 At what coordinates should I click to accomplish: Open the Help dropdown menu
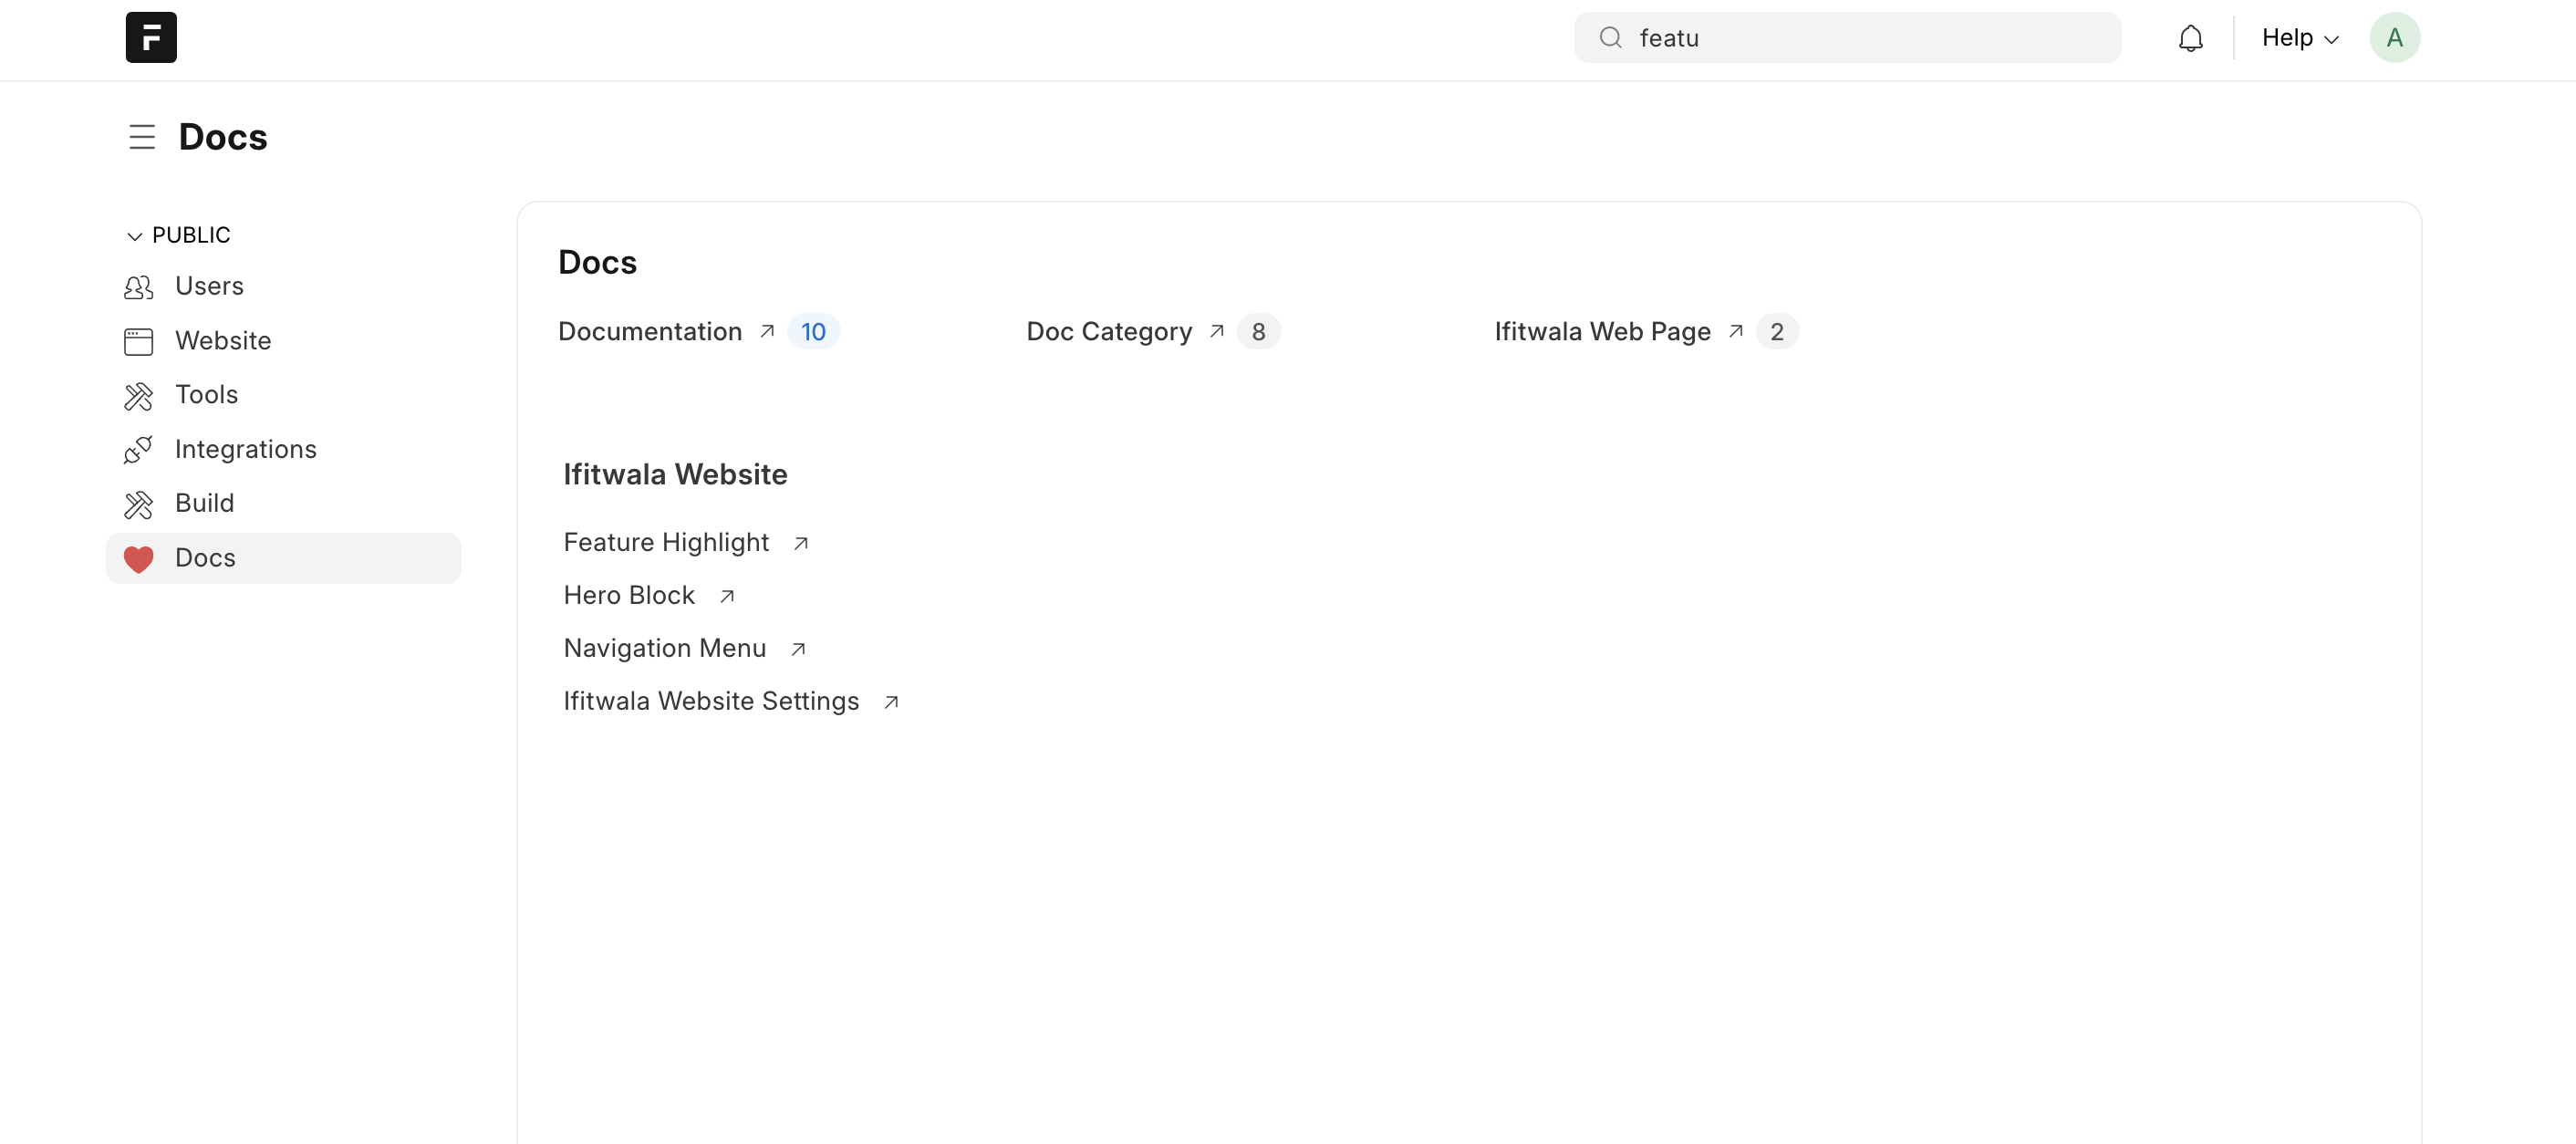[2299, 38]
